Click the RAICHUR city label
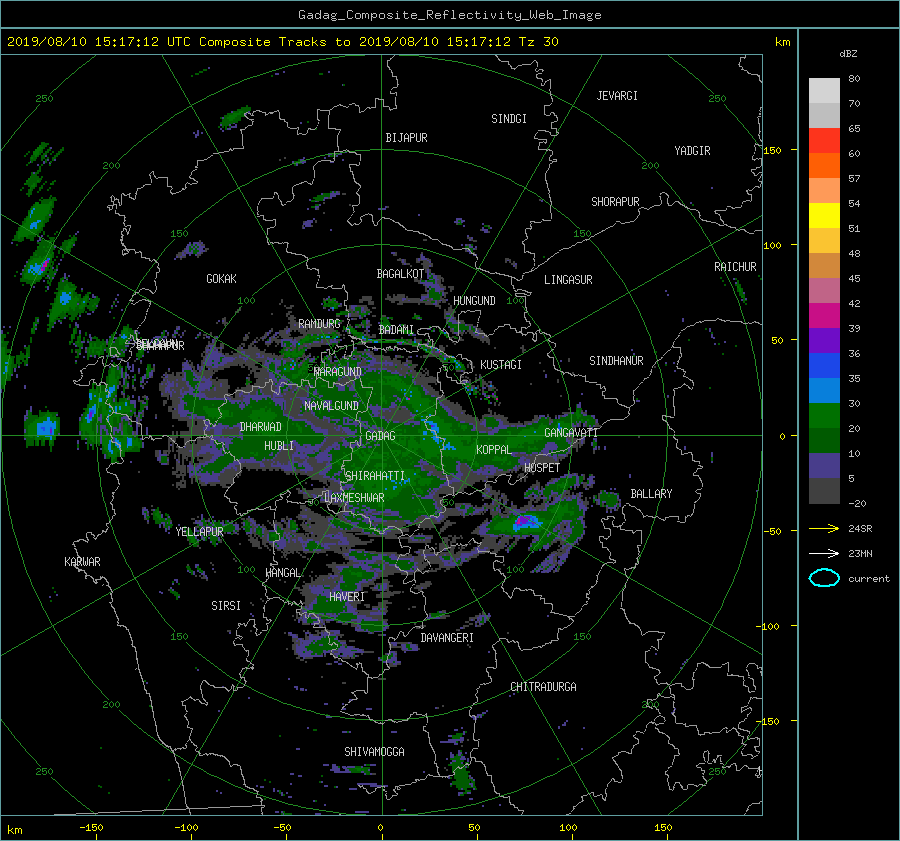Image resolution: width=900 pixels, height=841 pixels. pyautogui.click(x=735, y=267)
